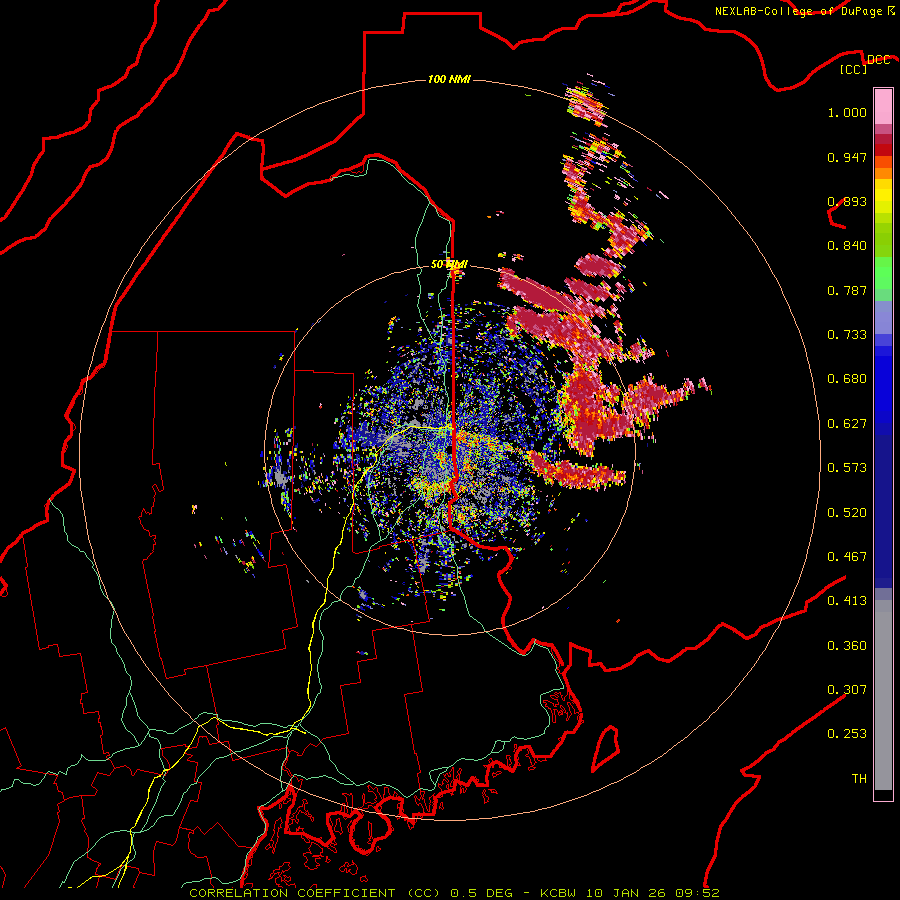The height and width of the screenshot is (900, 900).
Task: Select the 0.947 legend value
Action: [x=847, y=157]
